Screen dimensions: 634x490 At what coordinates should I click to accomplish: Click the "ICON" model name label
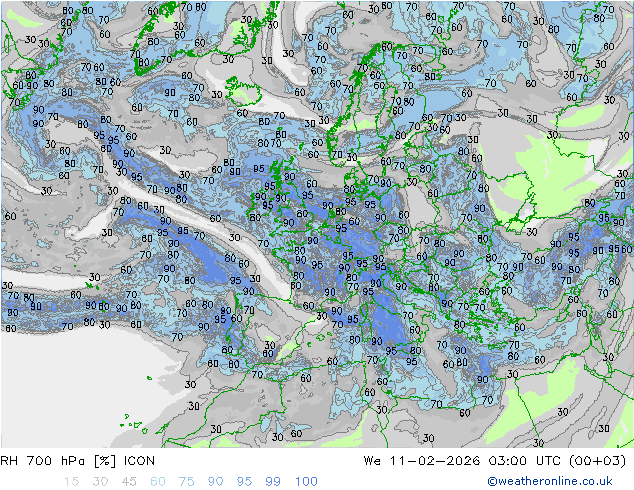(x=139, y=461)
